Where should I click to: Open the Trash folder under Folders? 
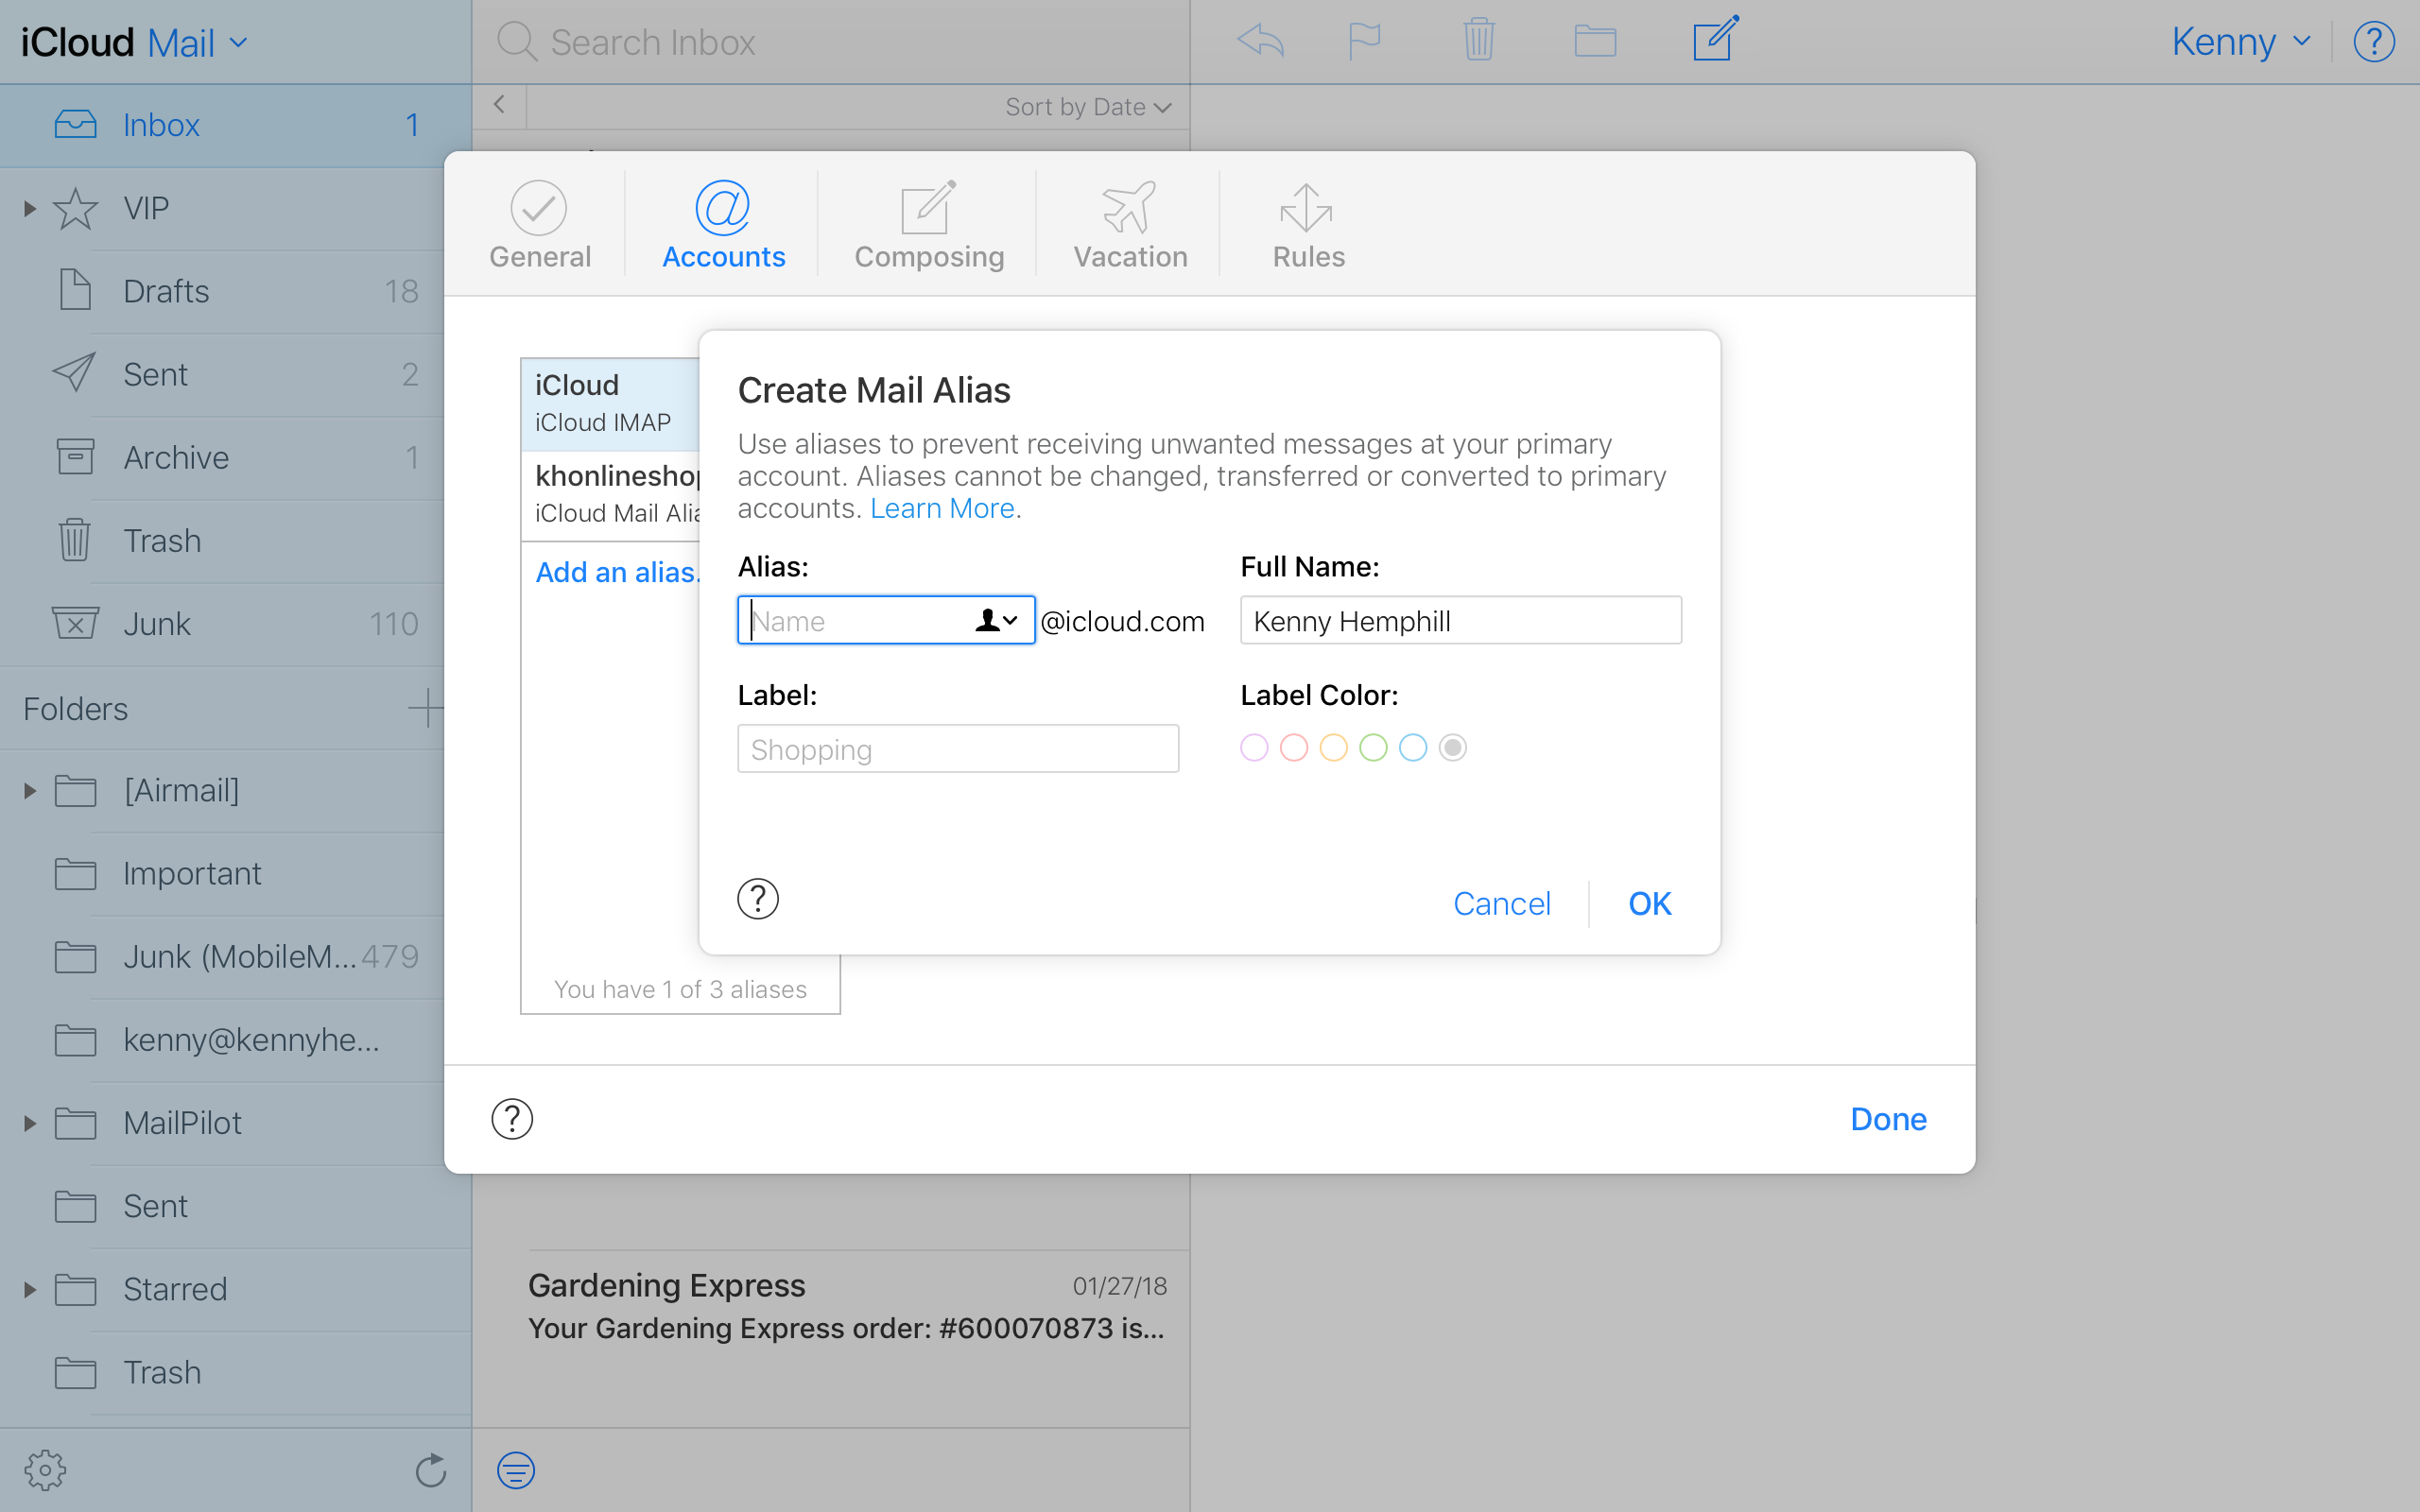pos(236,1372)
